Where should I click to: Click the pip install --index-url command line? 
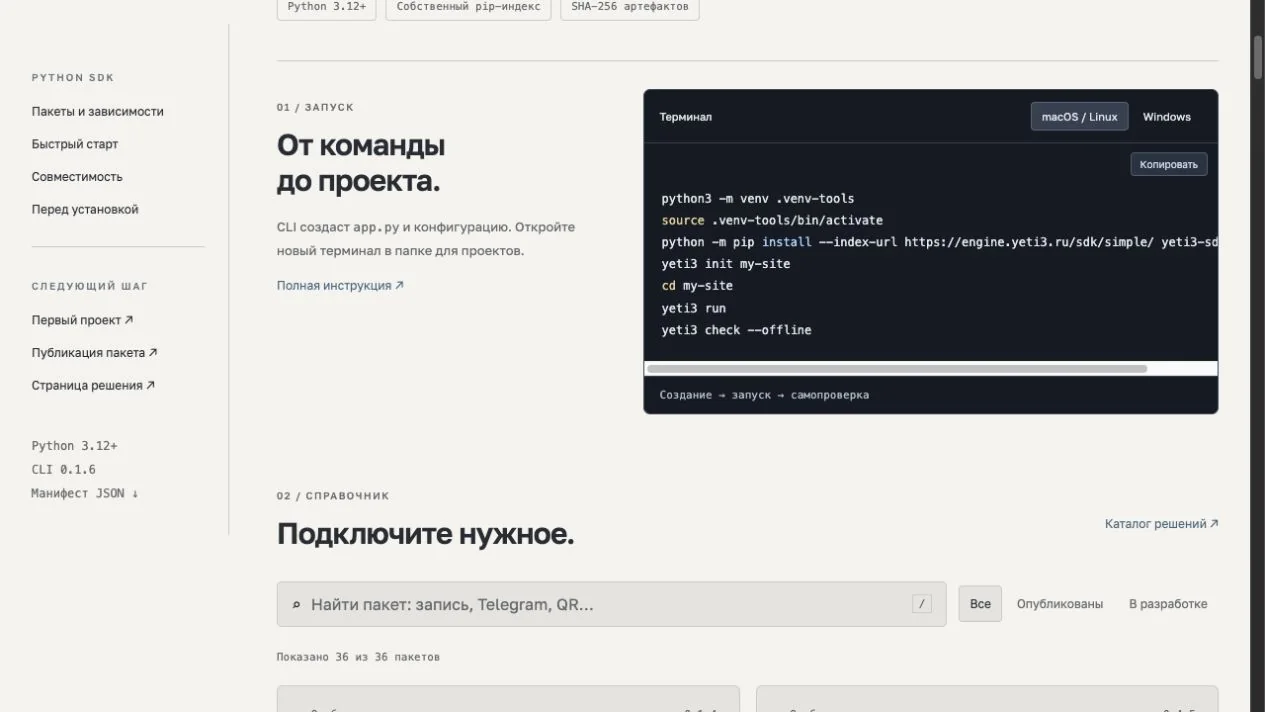[939, 242]
